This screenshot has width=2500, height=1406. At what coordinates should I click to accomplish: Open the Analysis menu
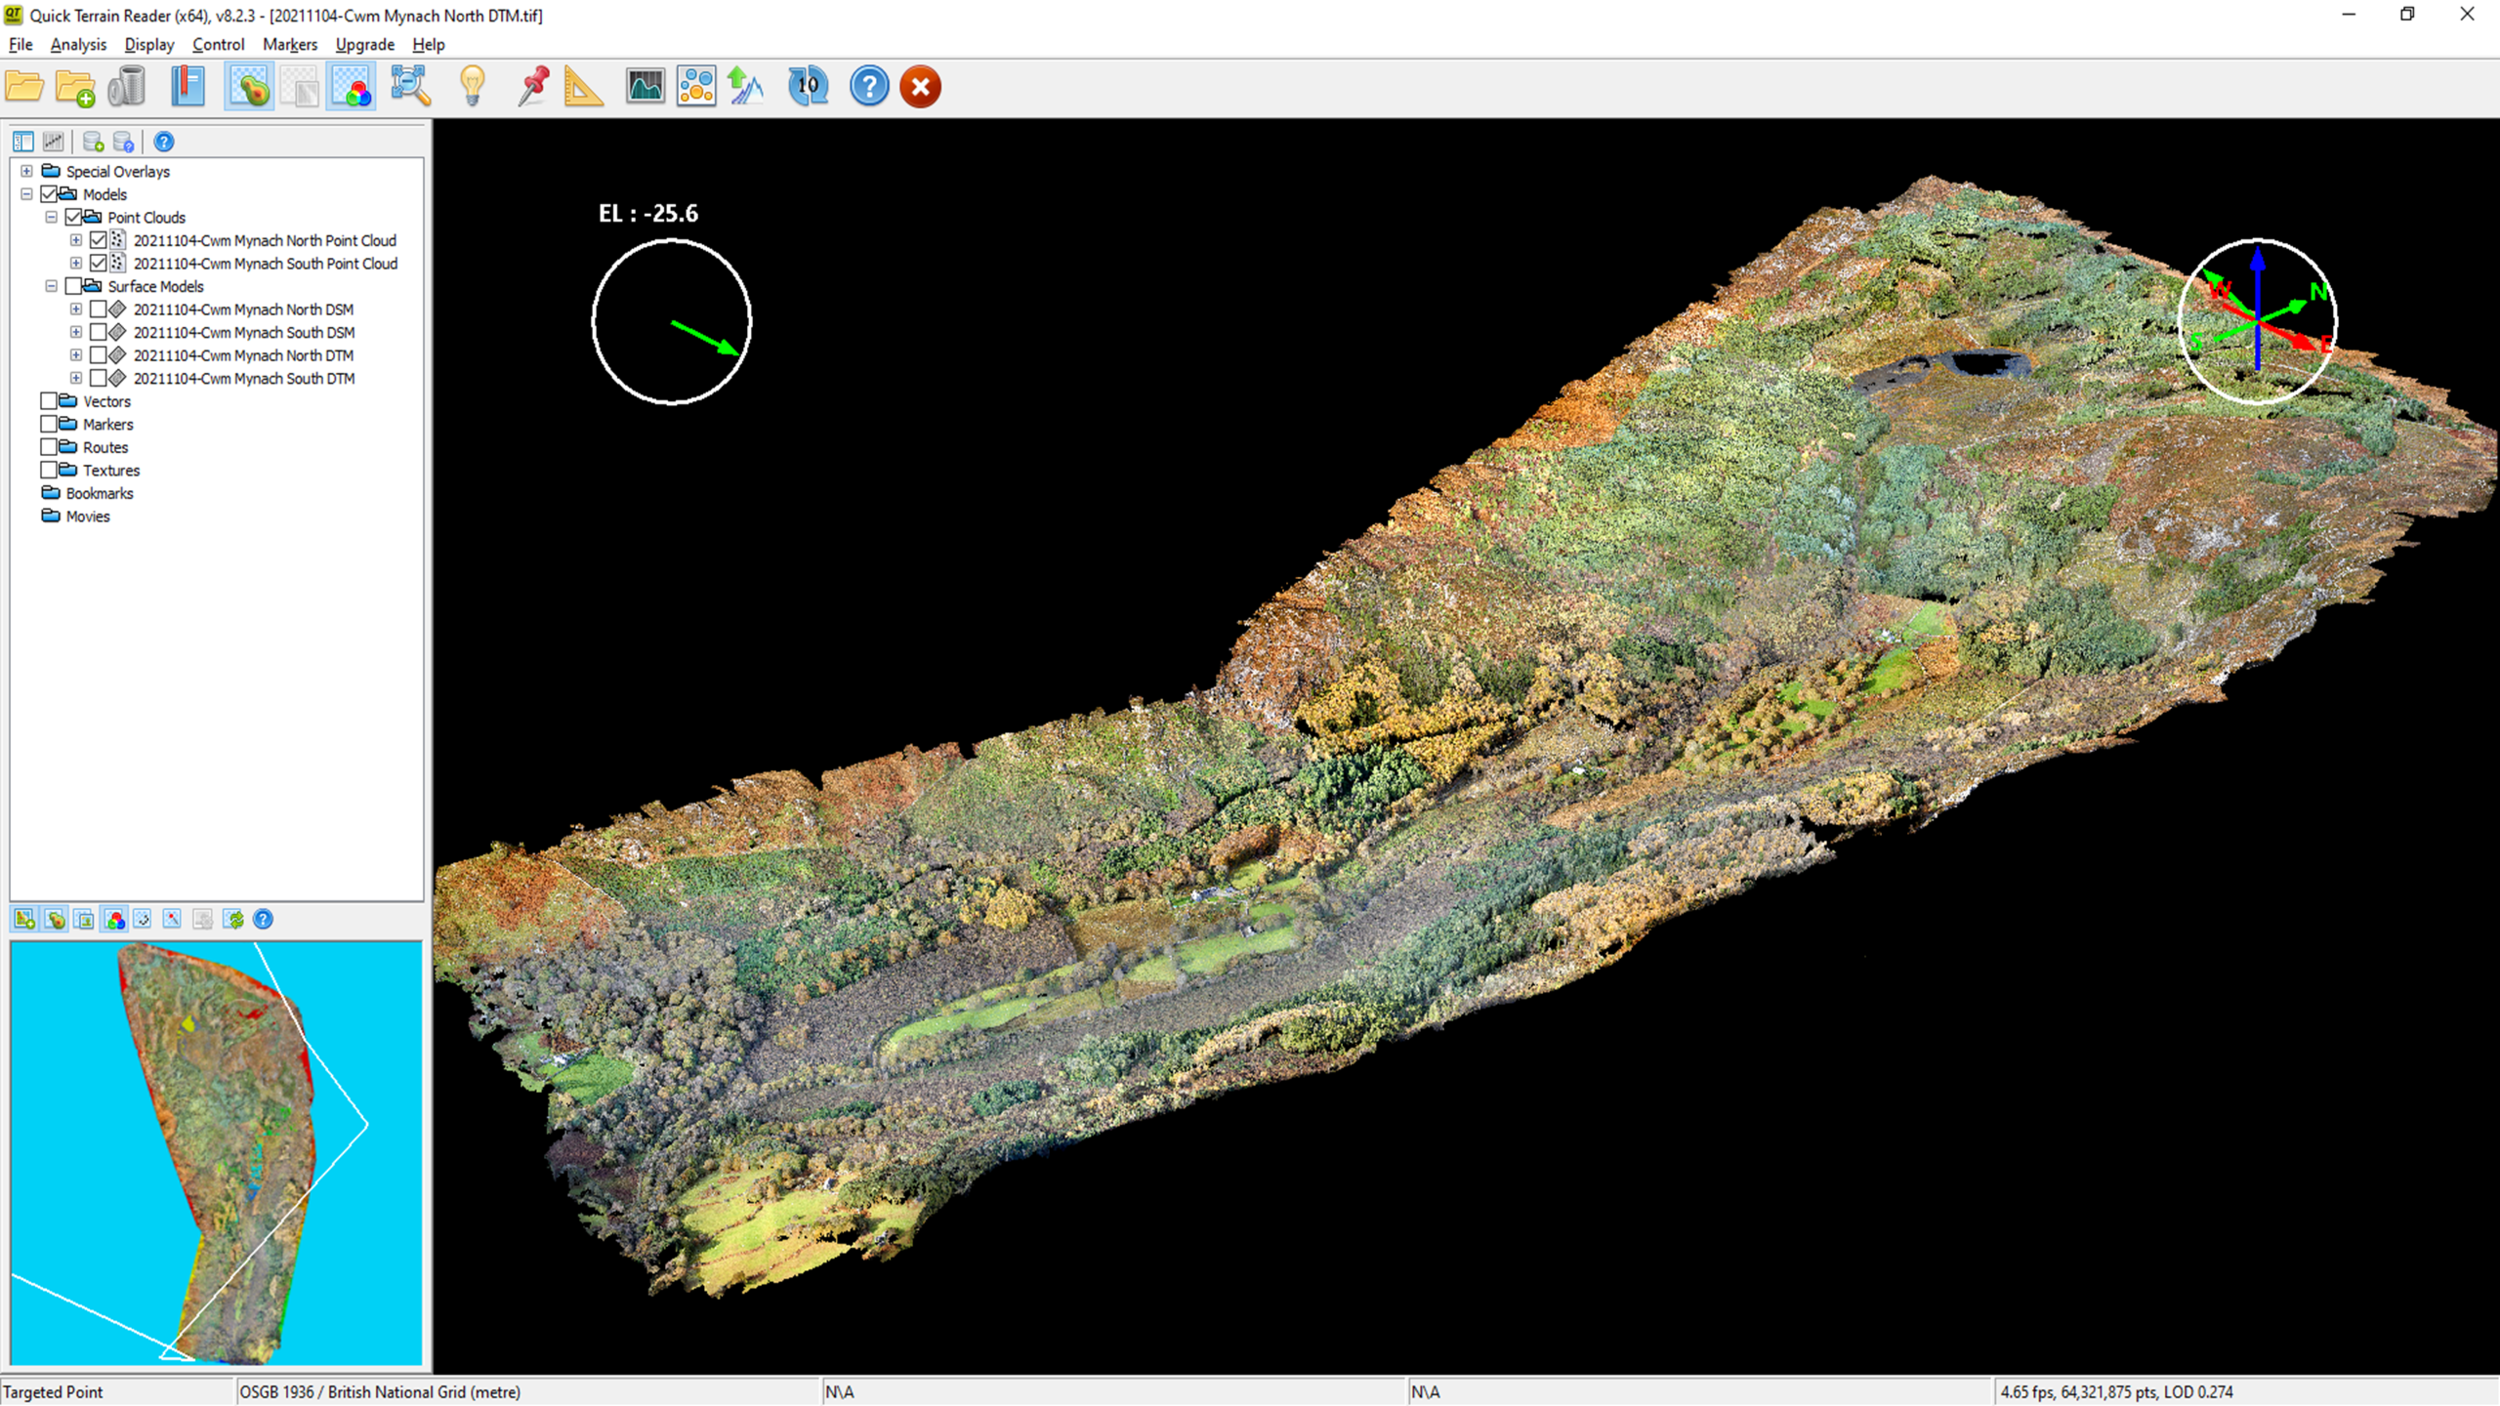(x=78, y=45)
